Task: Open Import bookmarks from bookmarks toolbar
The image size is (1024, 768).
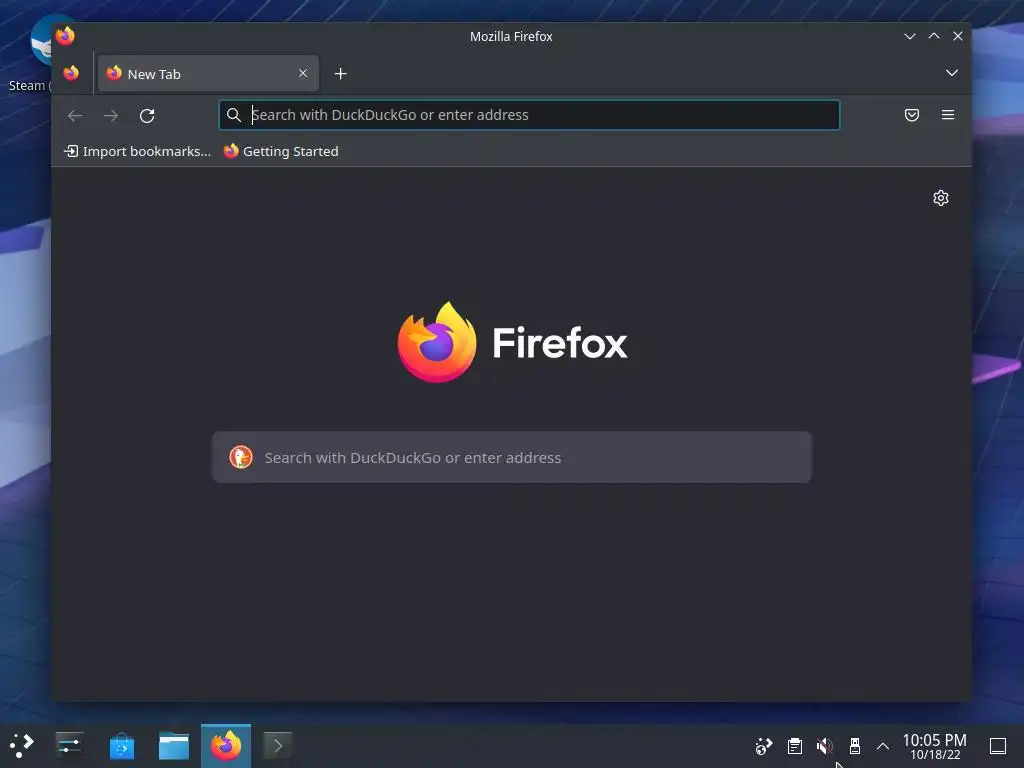Action: point(137,152)
